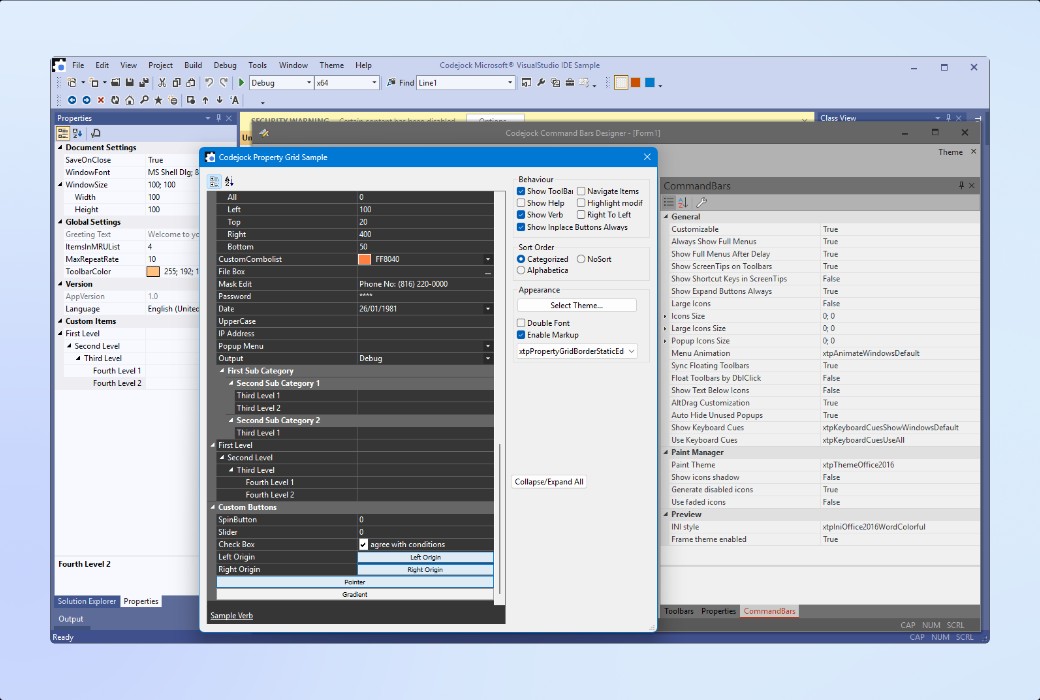The width and height of the screenshot is (1040, 700).
Task: Click the green Start debugging play icon
Action: 241,83
